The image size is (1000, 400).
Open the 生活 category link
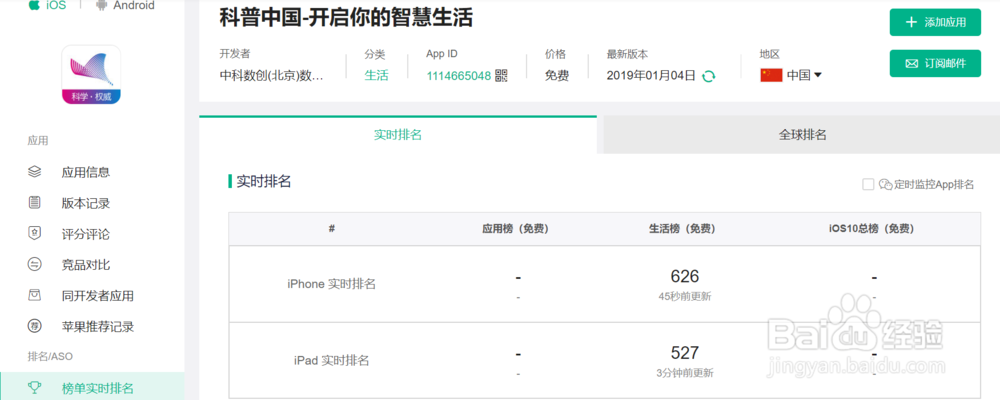pos(376,75)
